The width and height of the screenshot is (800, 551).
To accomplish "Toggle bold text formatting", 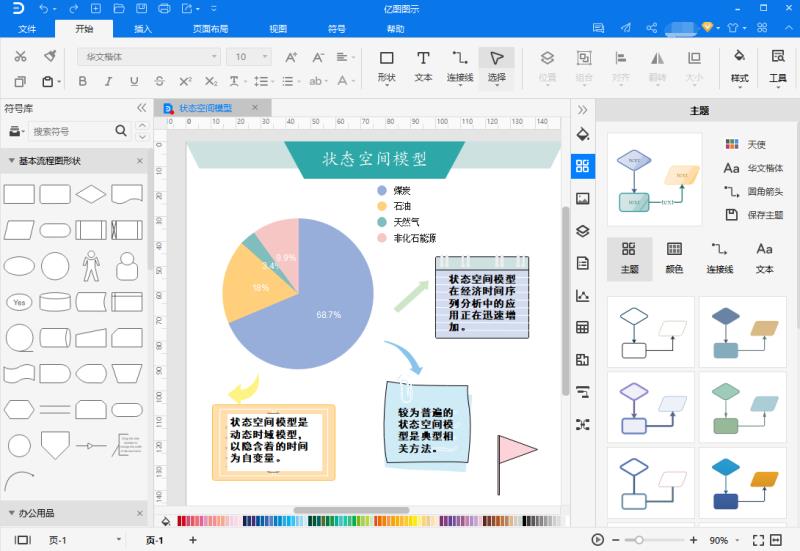I will click(x=83, y=81).
